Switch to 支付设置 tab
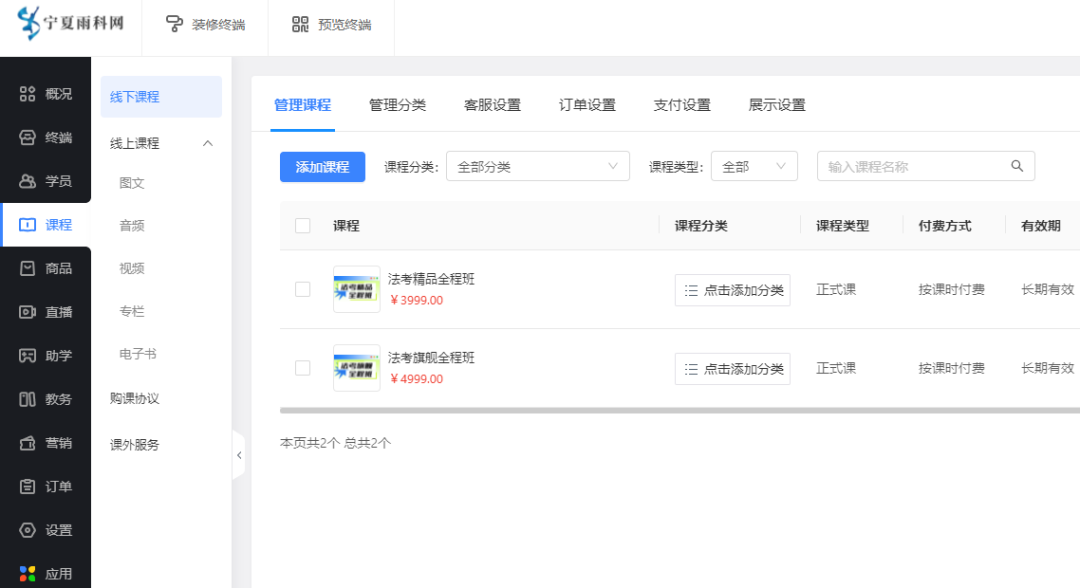Screen dimensions: 1080x588 [x=682, y=105]
